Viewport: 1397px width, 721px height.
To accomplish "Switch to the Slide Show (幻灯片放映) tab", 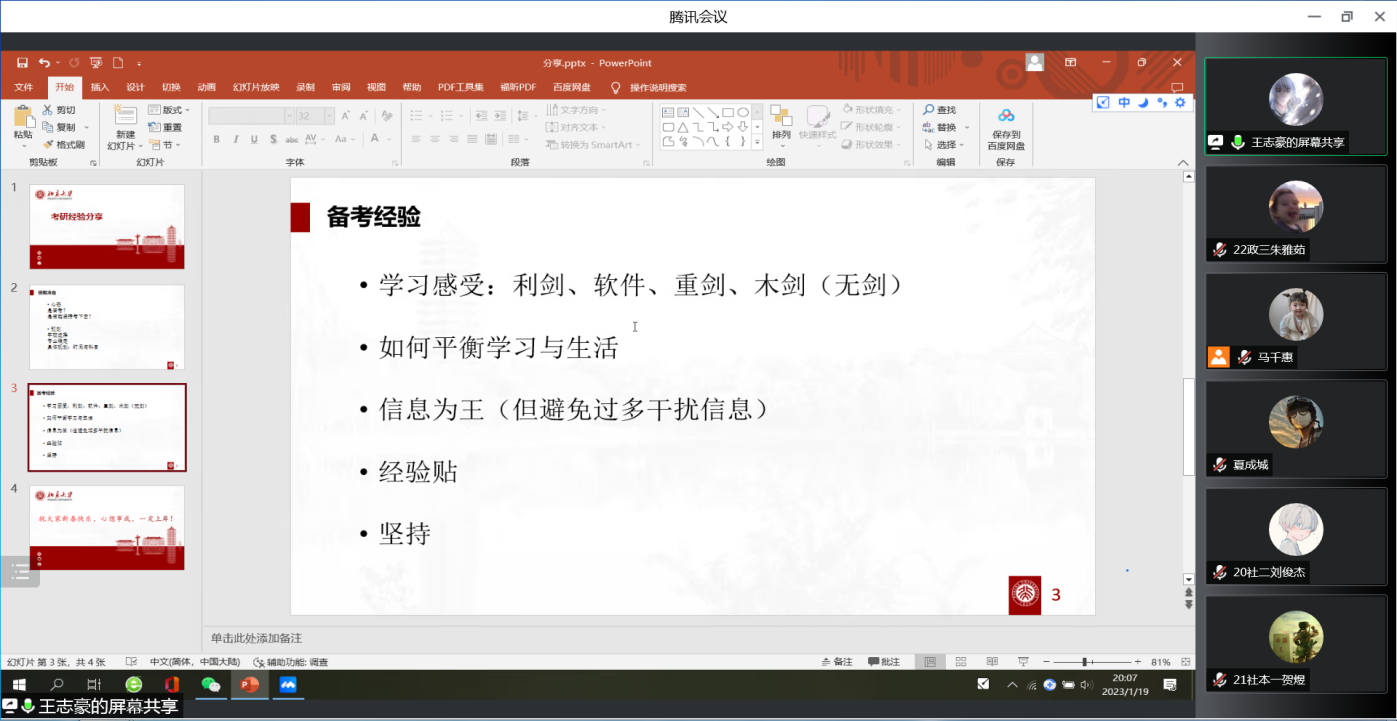I will 256,87.
